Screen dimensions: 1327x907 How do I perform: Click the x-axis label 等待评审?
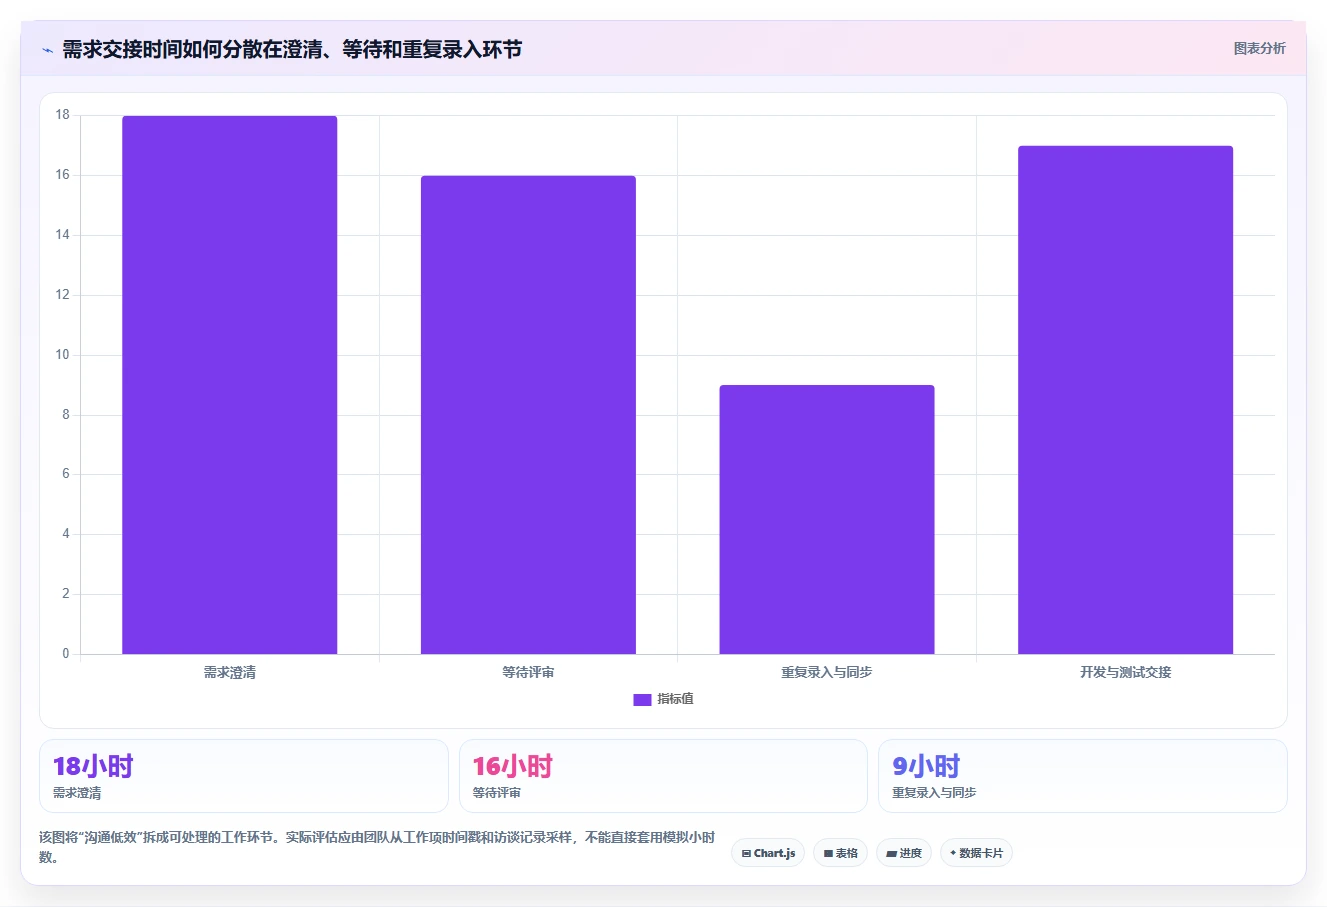(528, 672)
